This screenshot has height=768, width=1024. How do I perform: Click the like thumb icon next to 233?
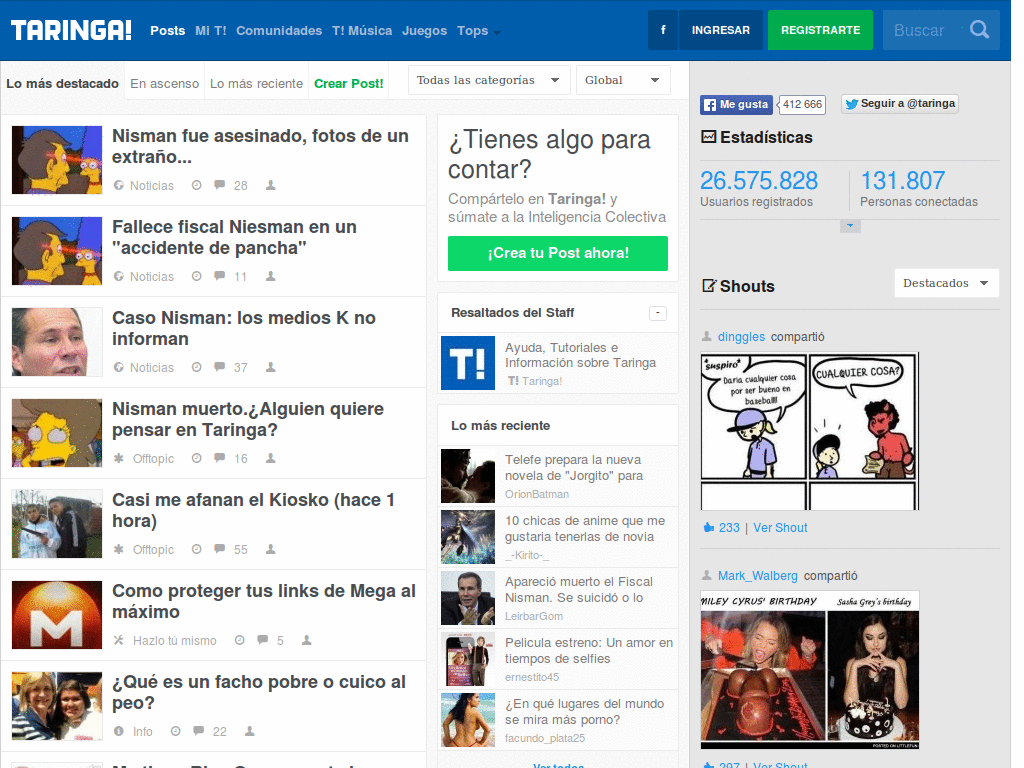[x=709, y=528]
